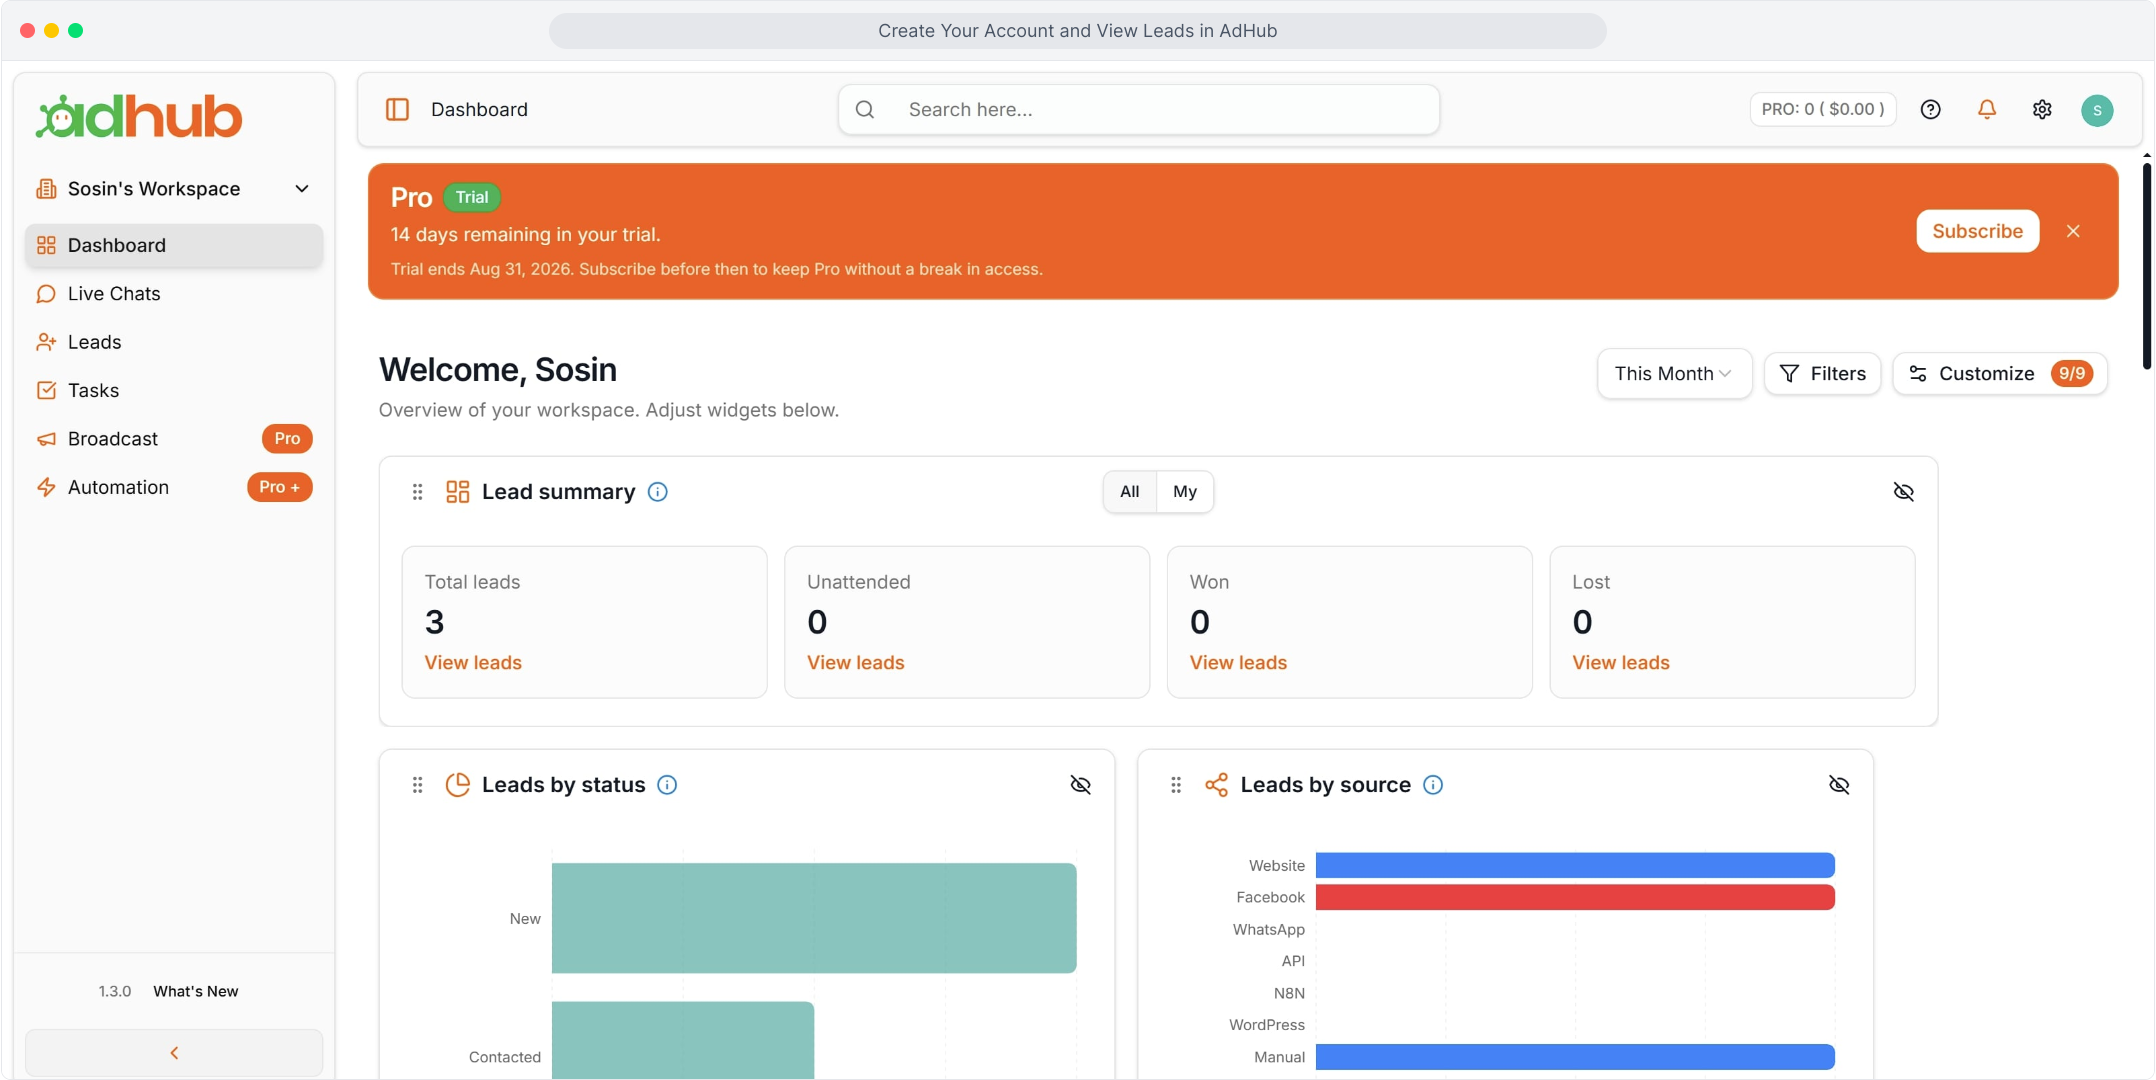The width and height of the screenshot is (2156, 1080).
Task: Click the Leads by source info icon
Action: (1433, 785)
